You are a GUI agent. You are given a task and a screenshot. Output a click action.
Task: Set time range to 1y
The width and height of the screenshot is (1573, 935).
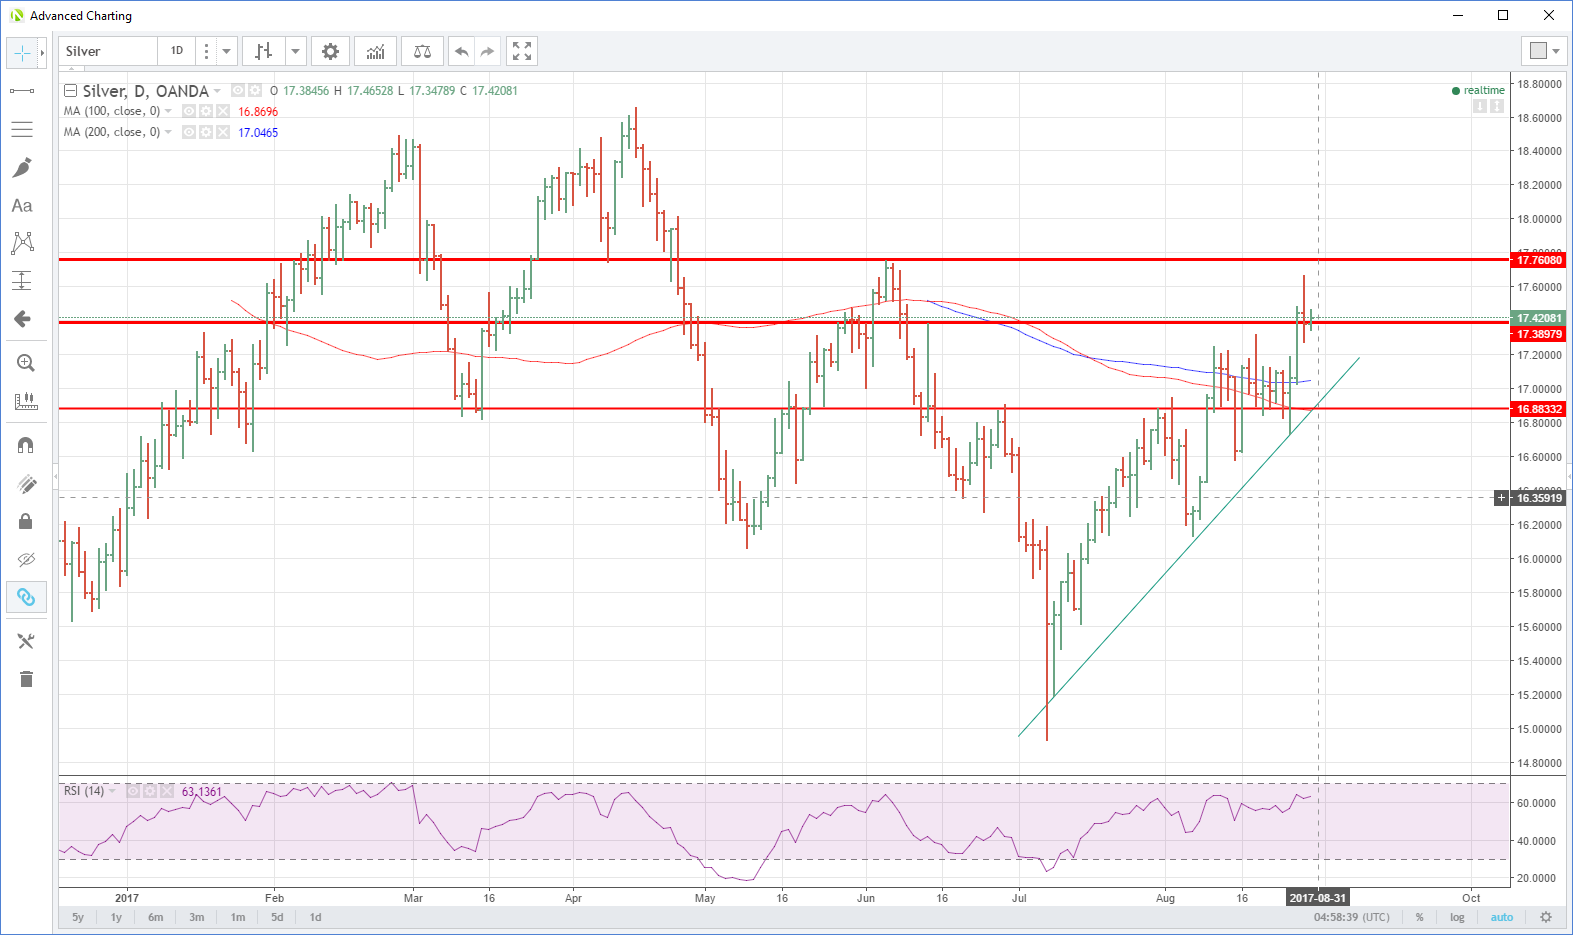pyautogui.click(x=116, y=917)
